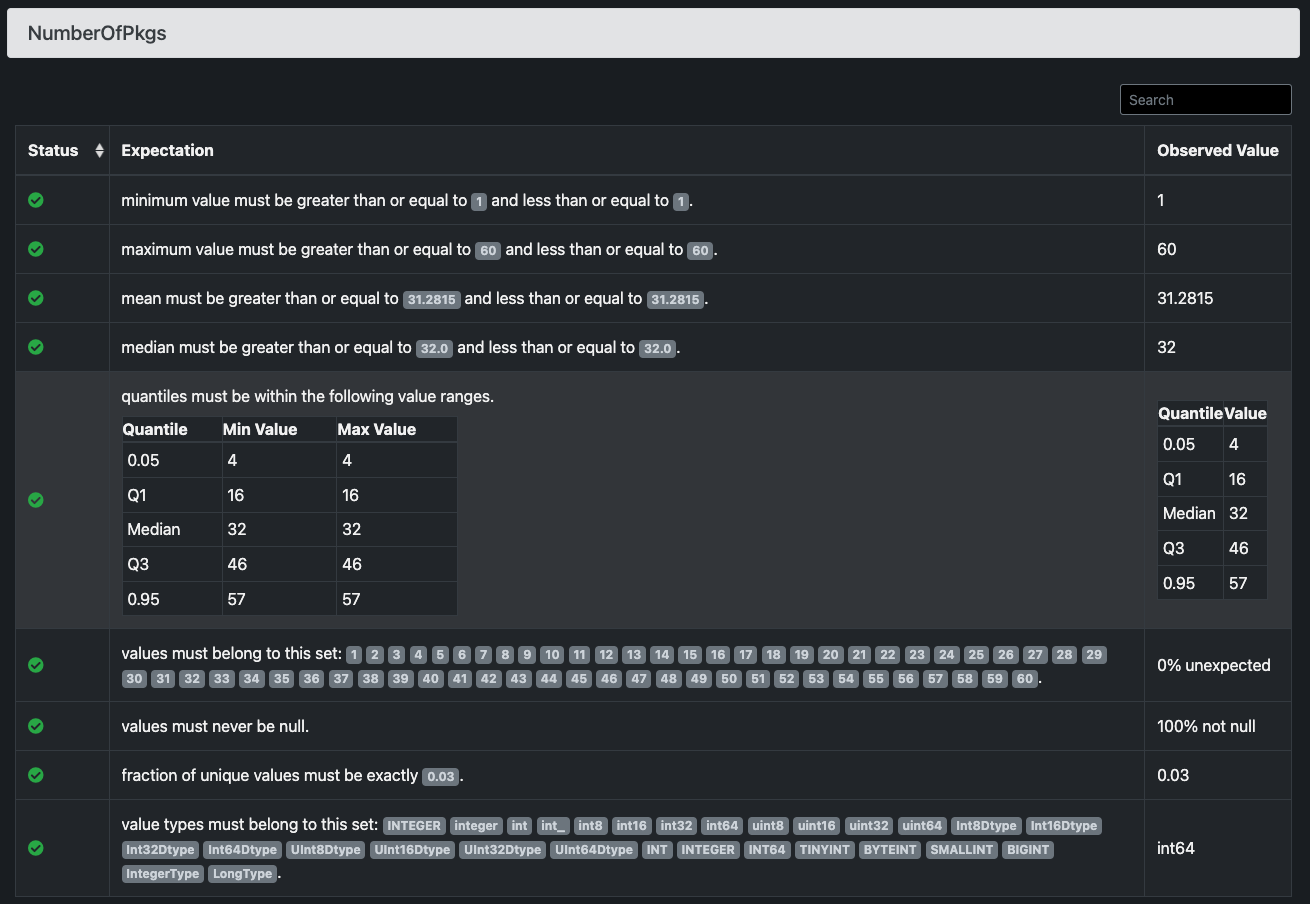
Task: Collapse the NumberOfPkgs section header
Action: (x=653, y=33)
